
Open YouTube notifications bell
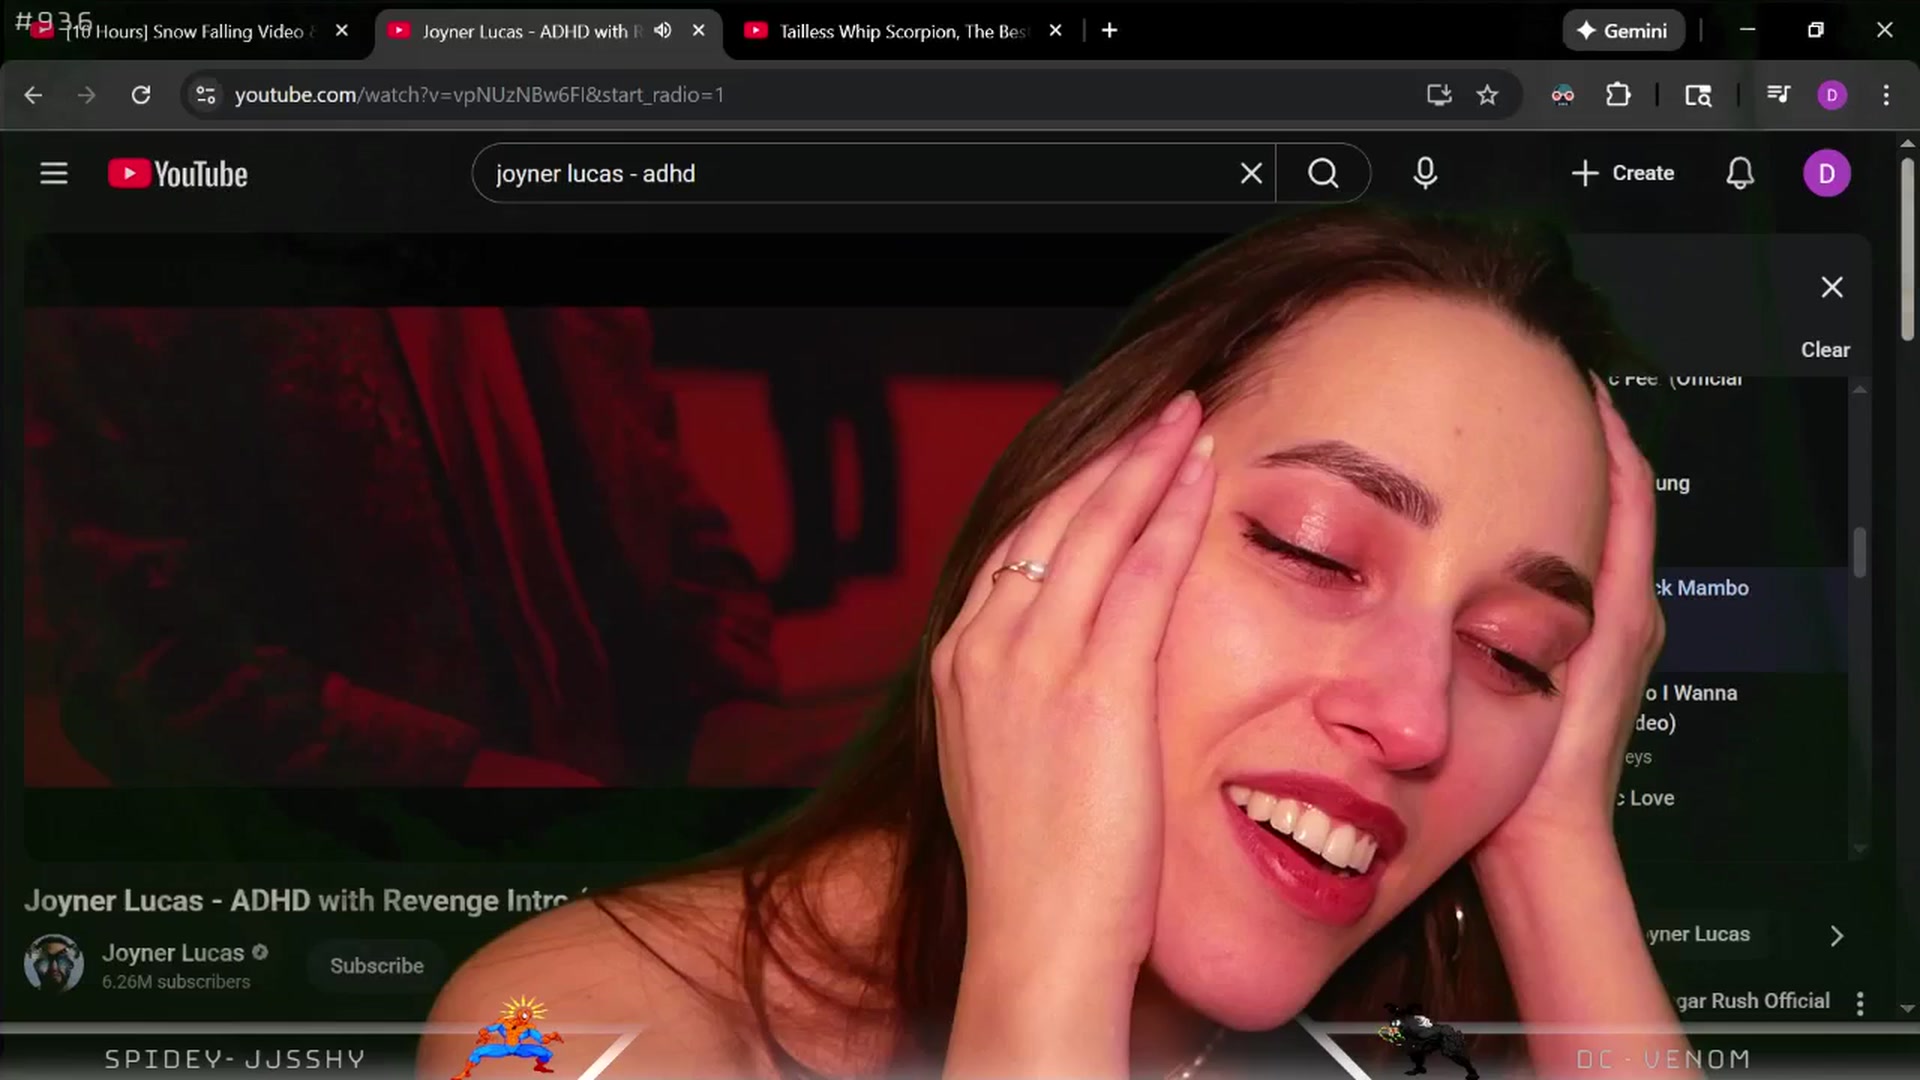coord(1740,174)
